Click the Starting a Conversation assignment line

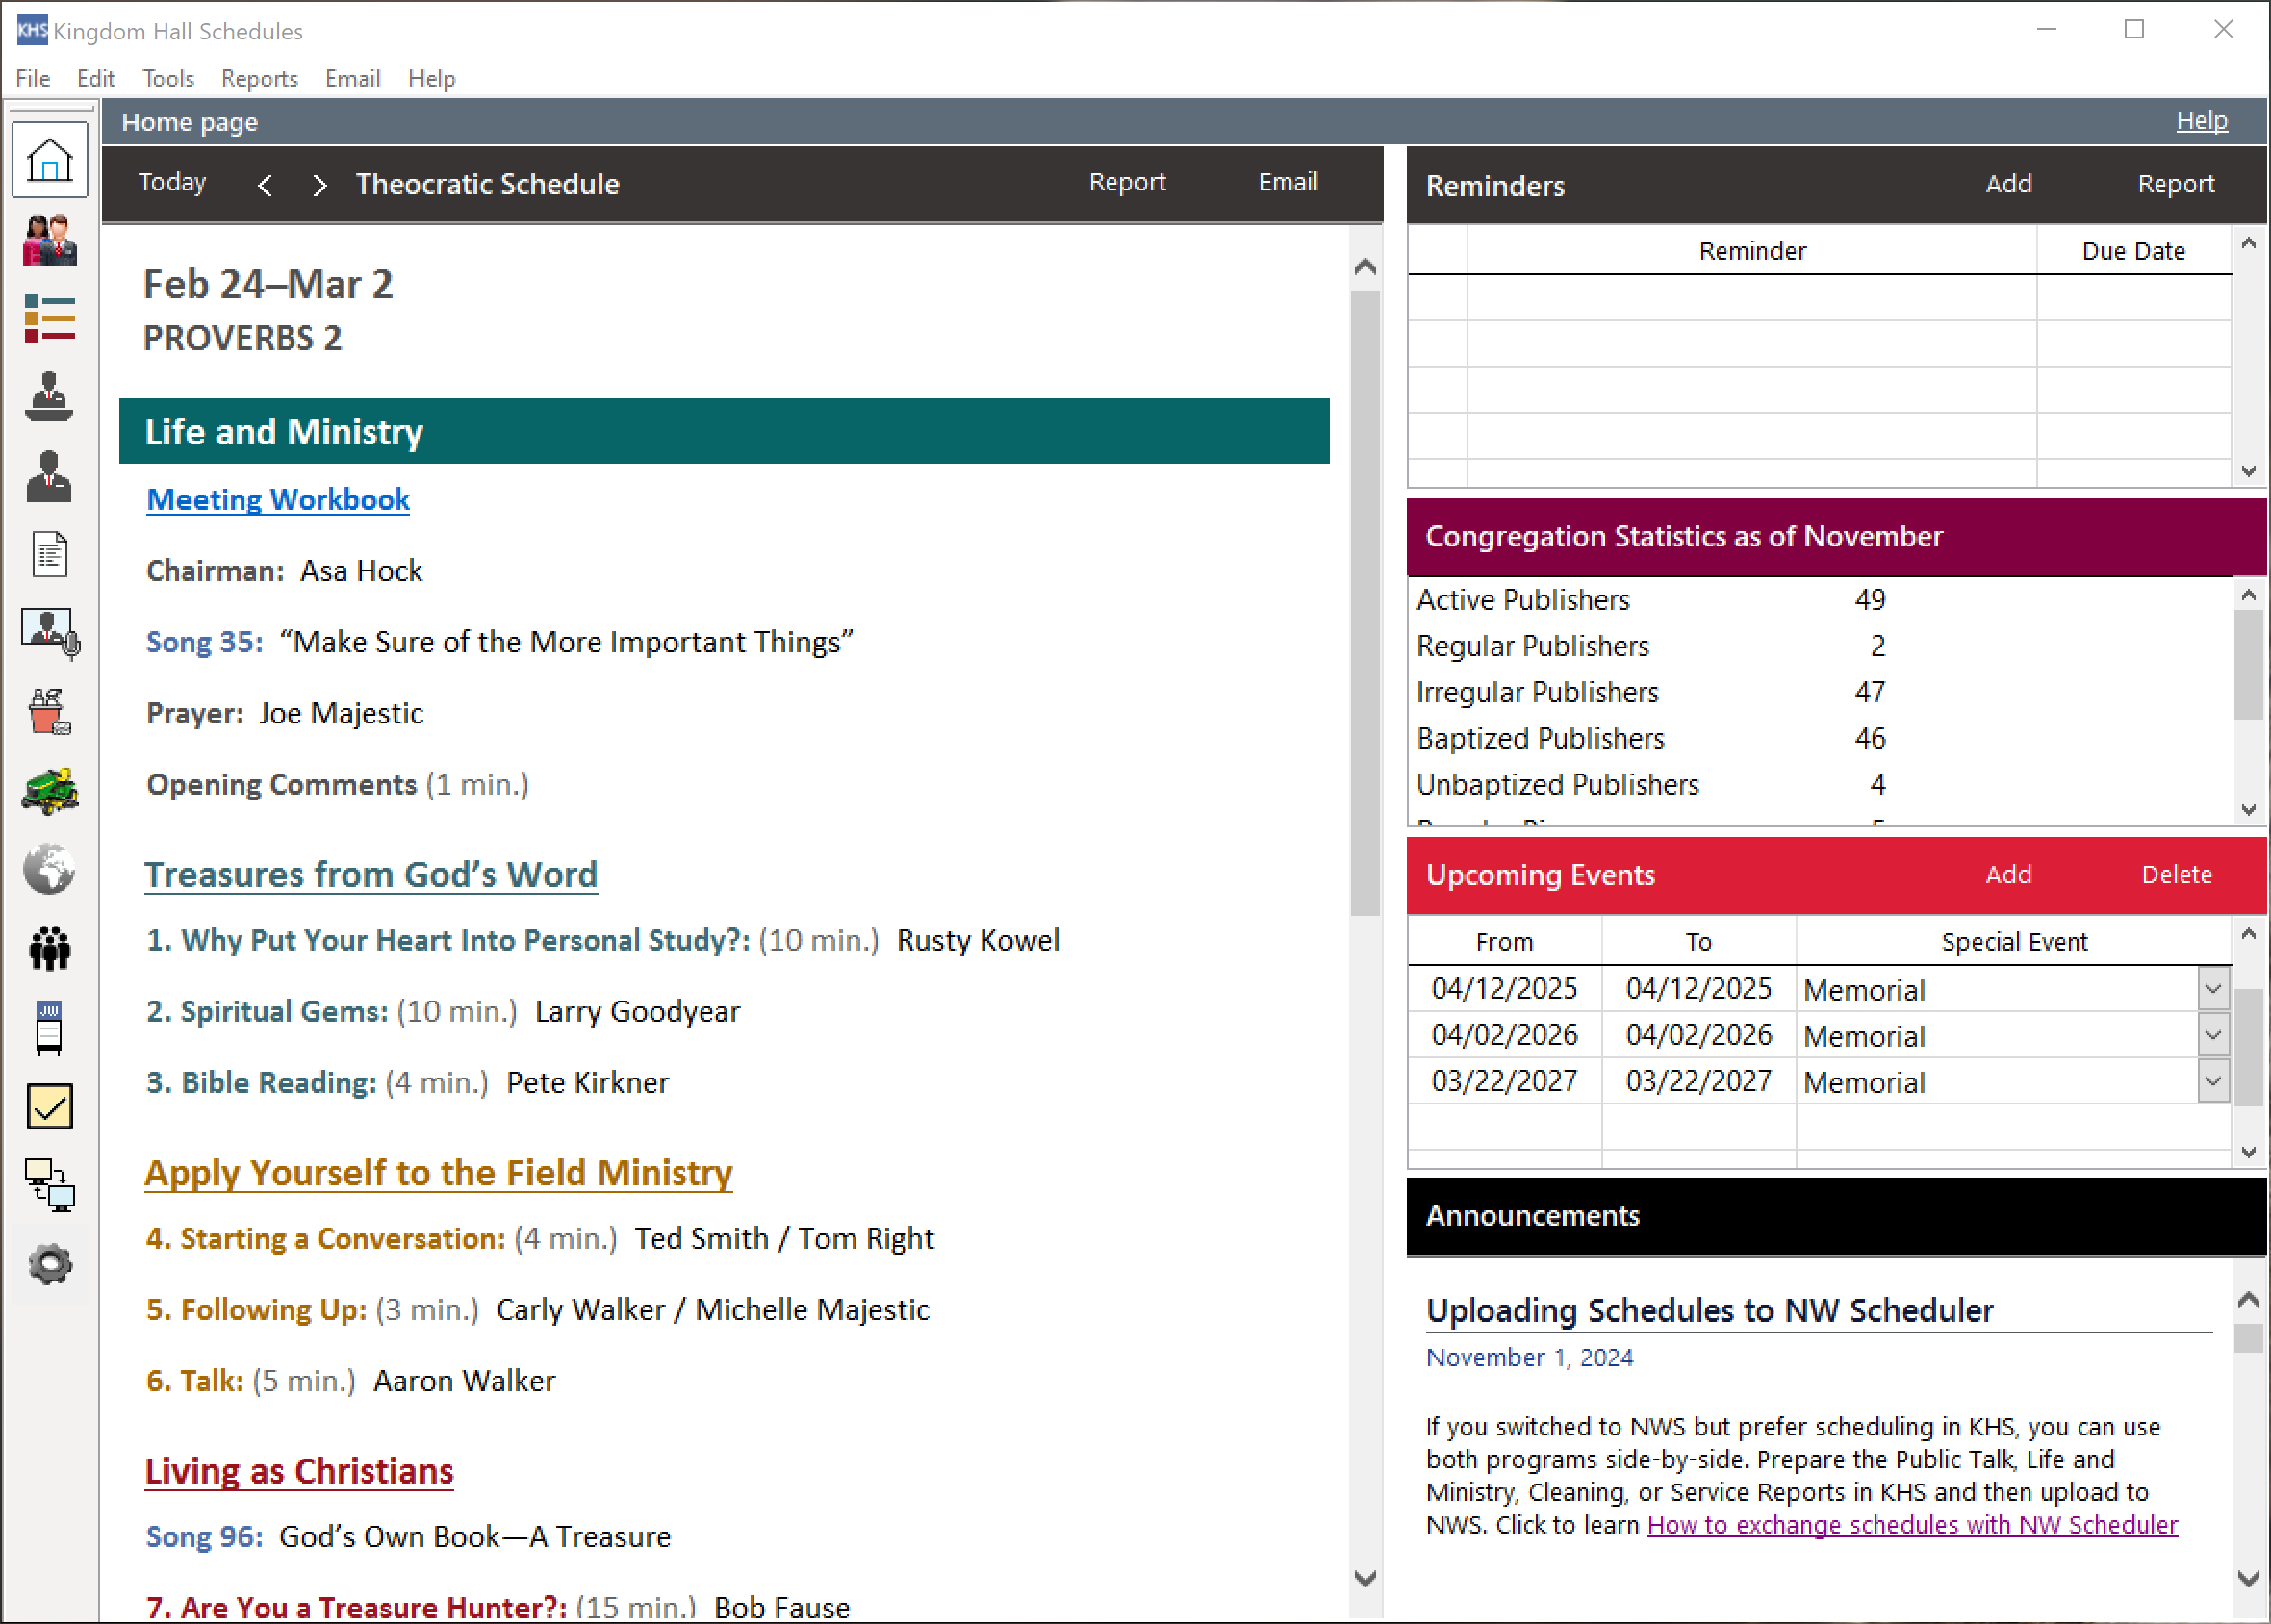540,1239
